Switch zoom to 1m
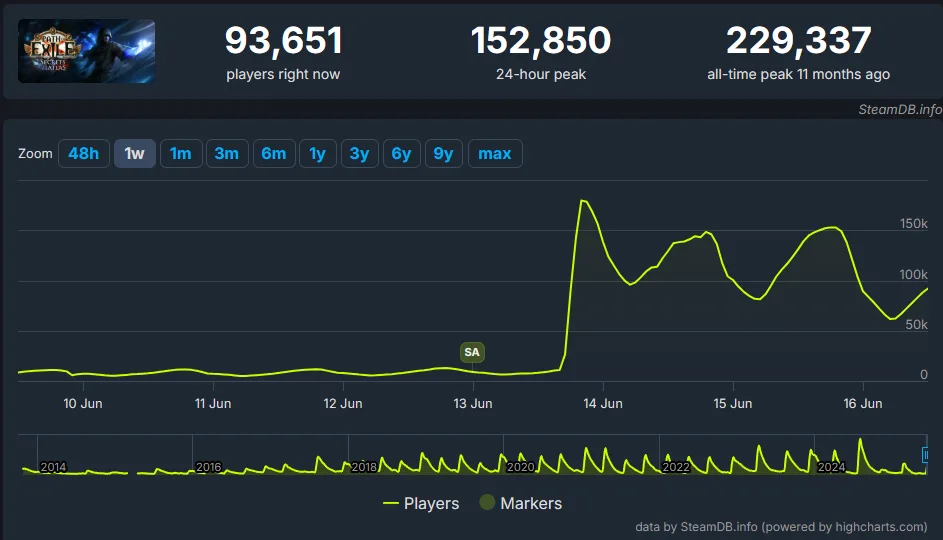The height and width of the screenshot is (540, 943). [x=180, y=153]
